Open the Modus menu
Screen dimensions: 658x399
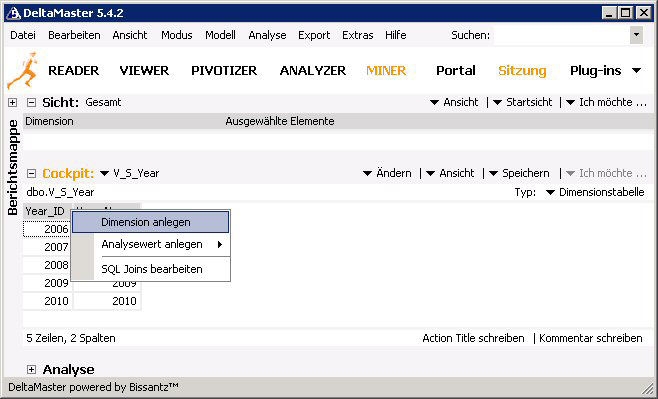tap(177, 35)
